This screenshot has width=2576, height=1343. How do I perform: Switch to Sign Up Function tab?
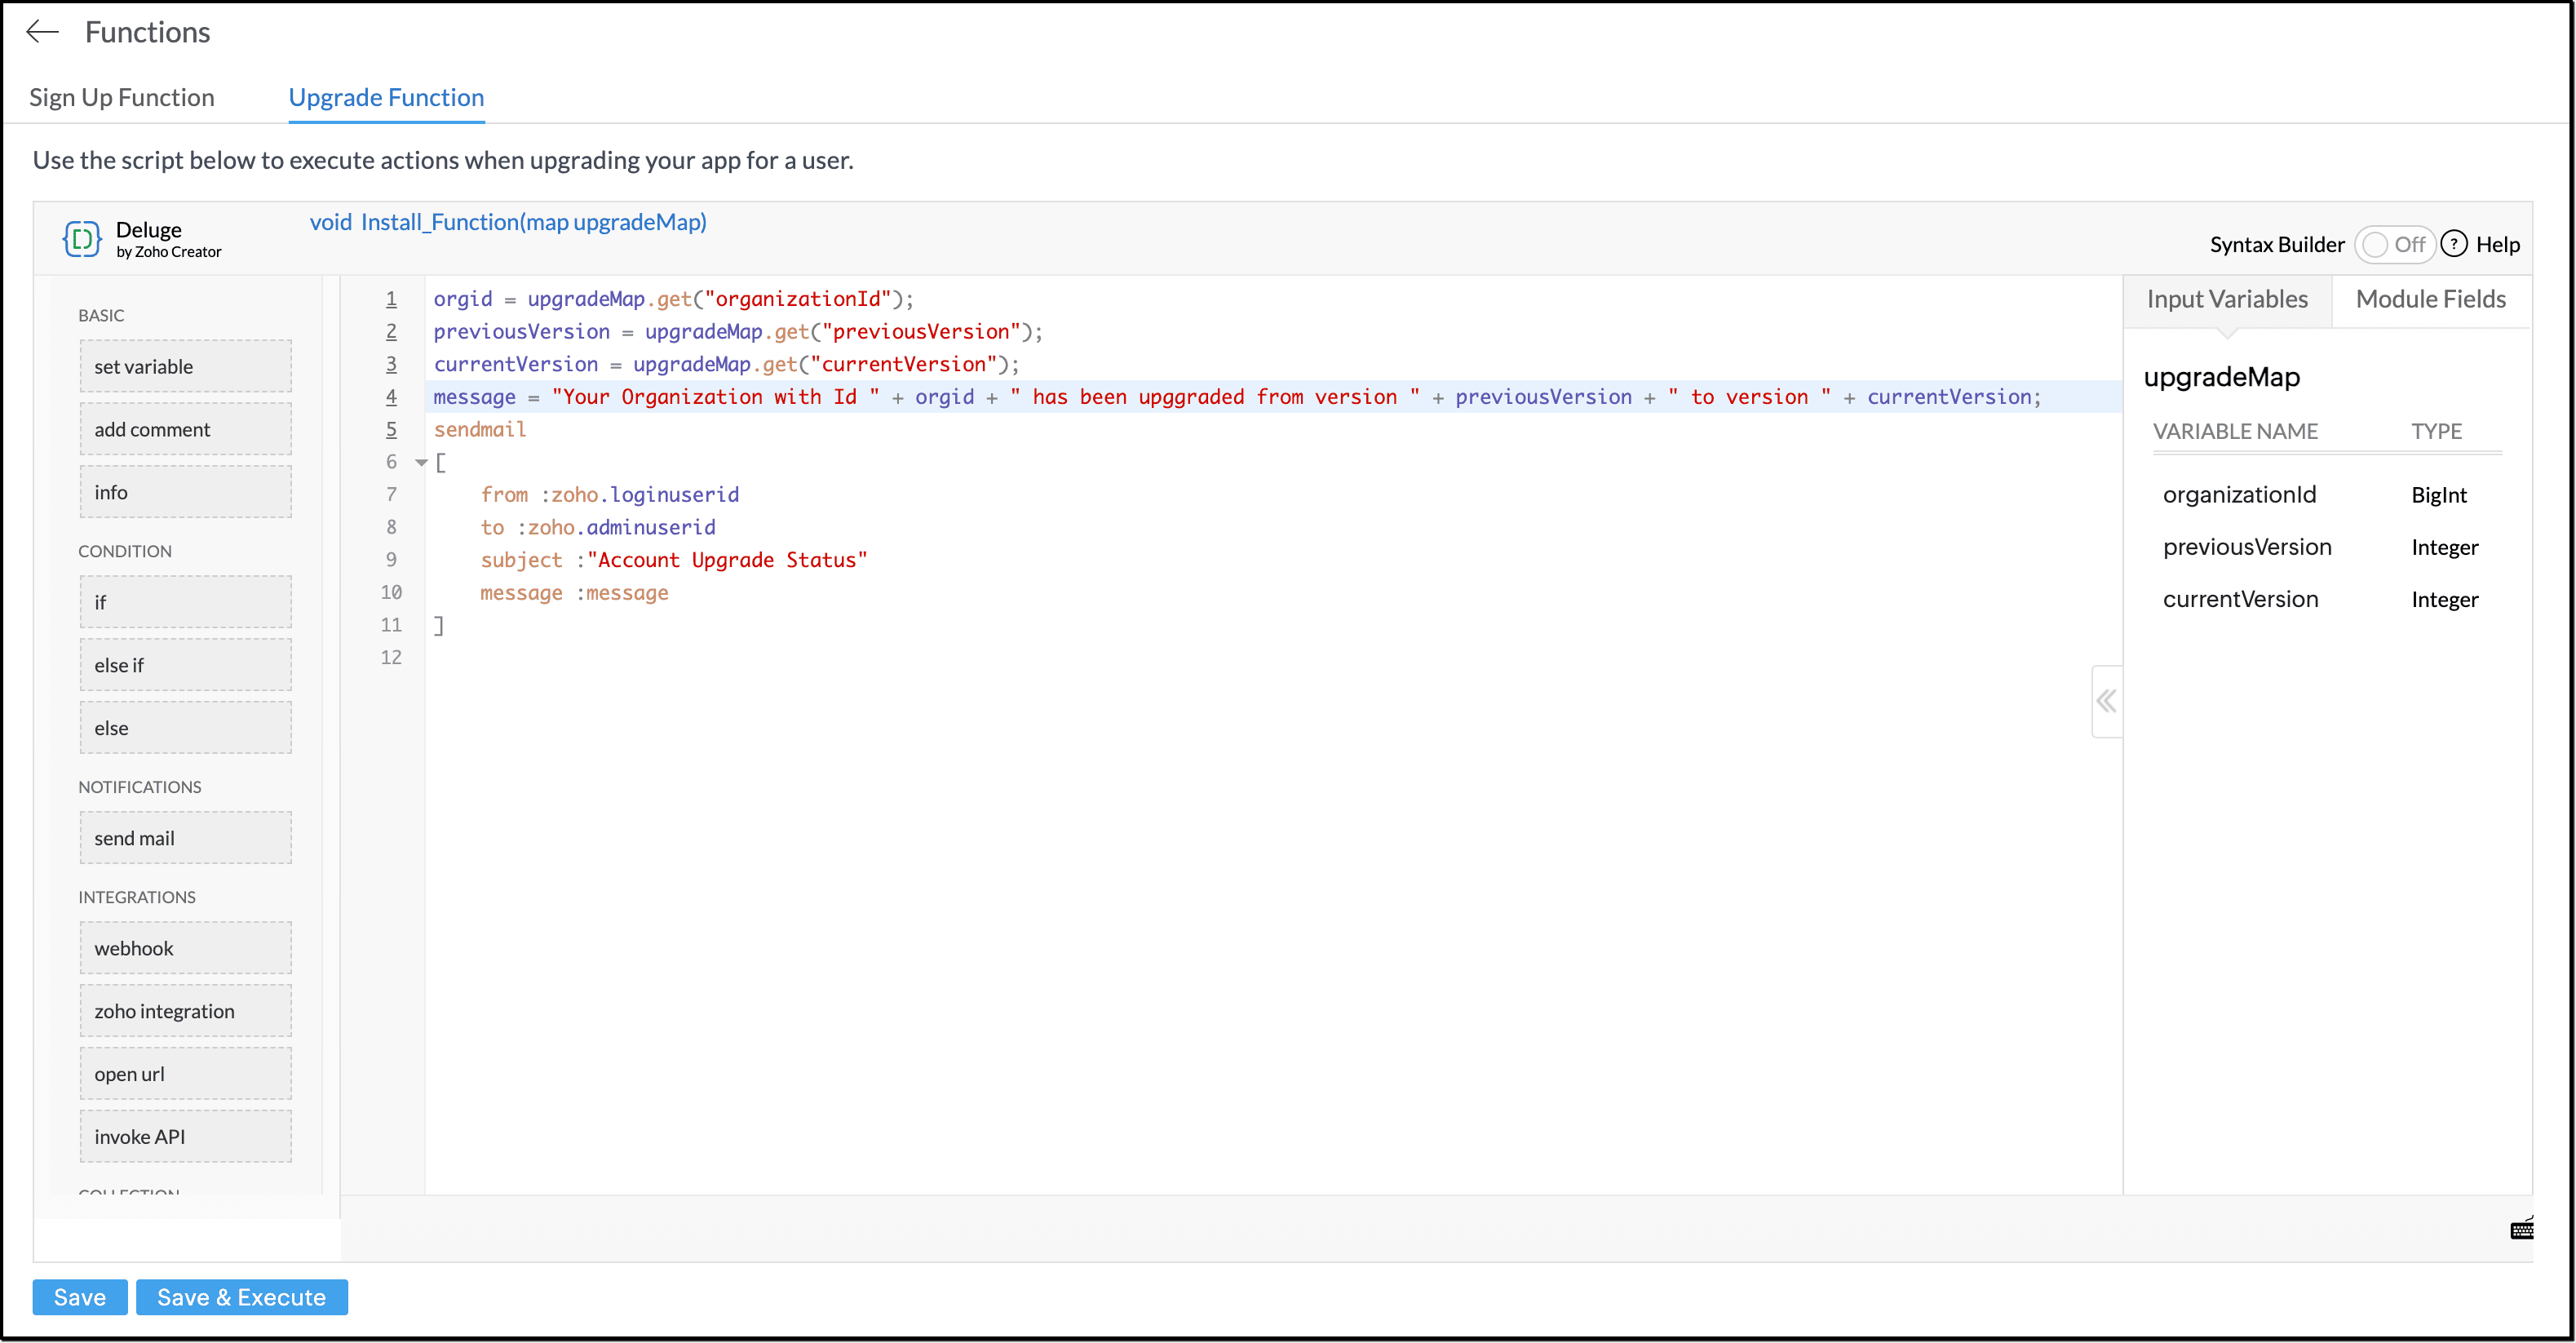(x=122, y=97)
